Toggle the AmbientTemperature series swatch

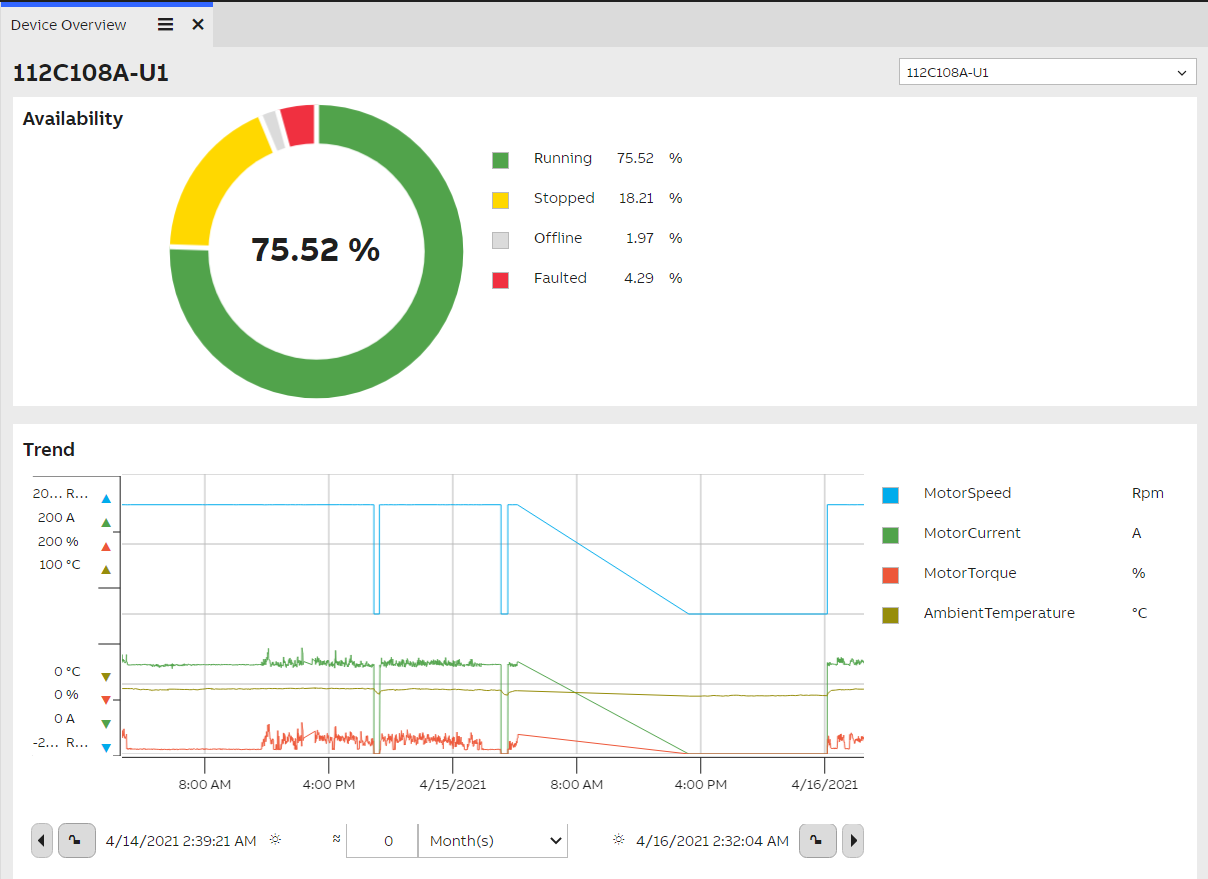click(890, 615)
